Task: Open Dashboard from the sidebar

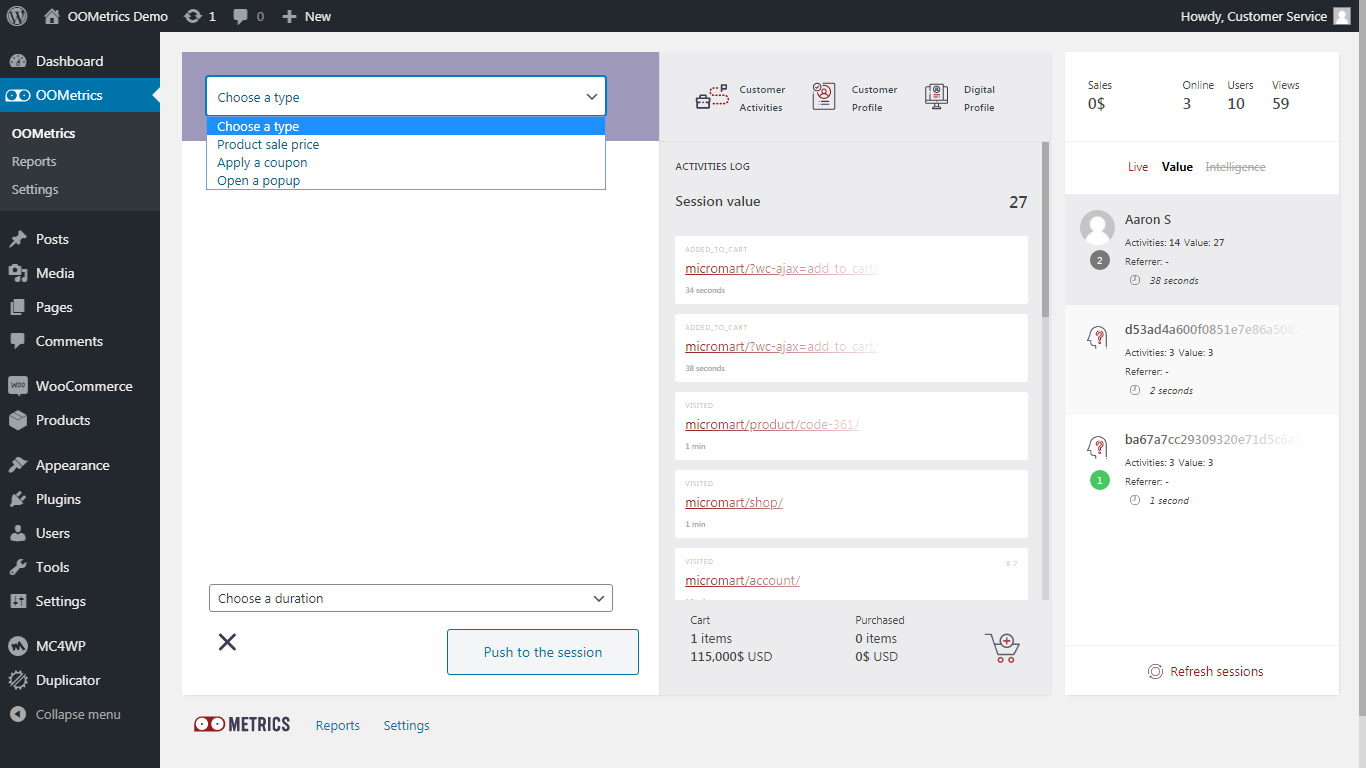Action: coord(80,61)
